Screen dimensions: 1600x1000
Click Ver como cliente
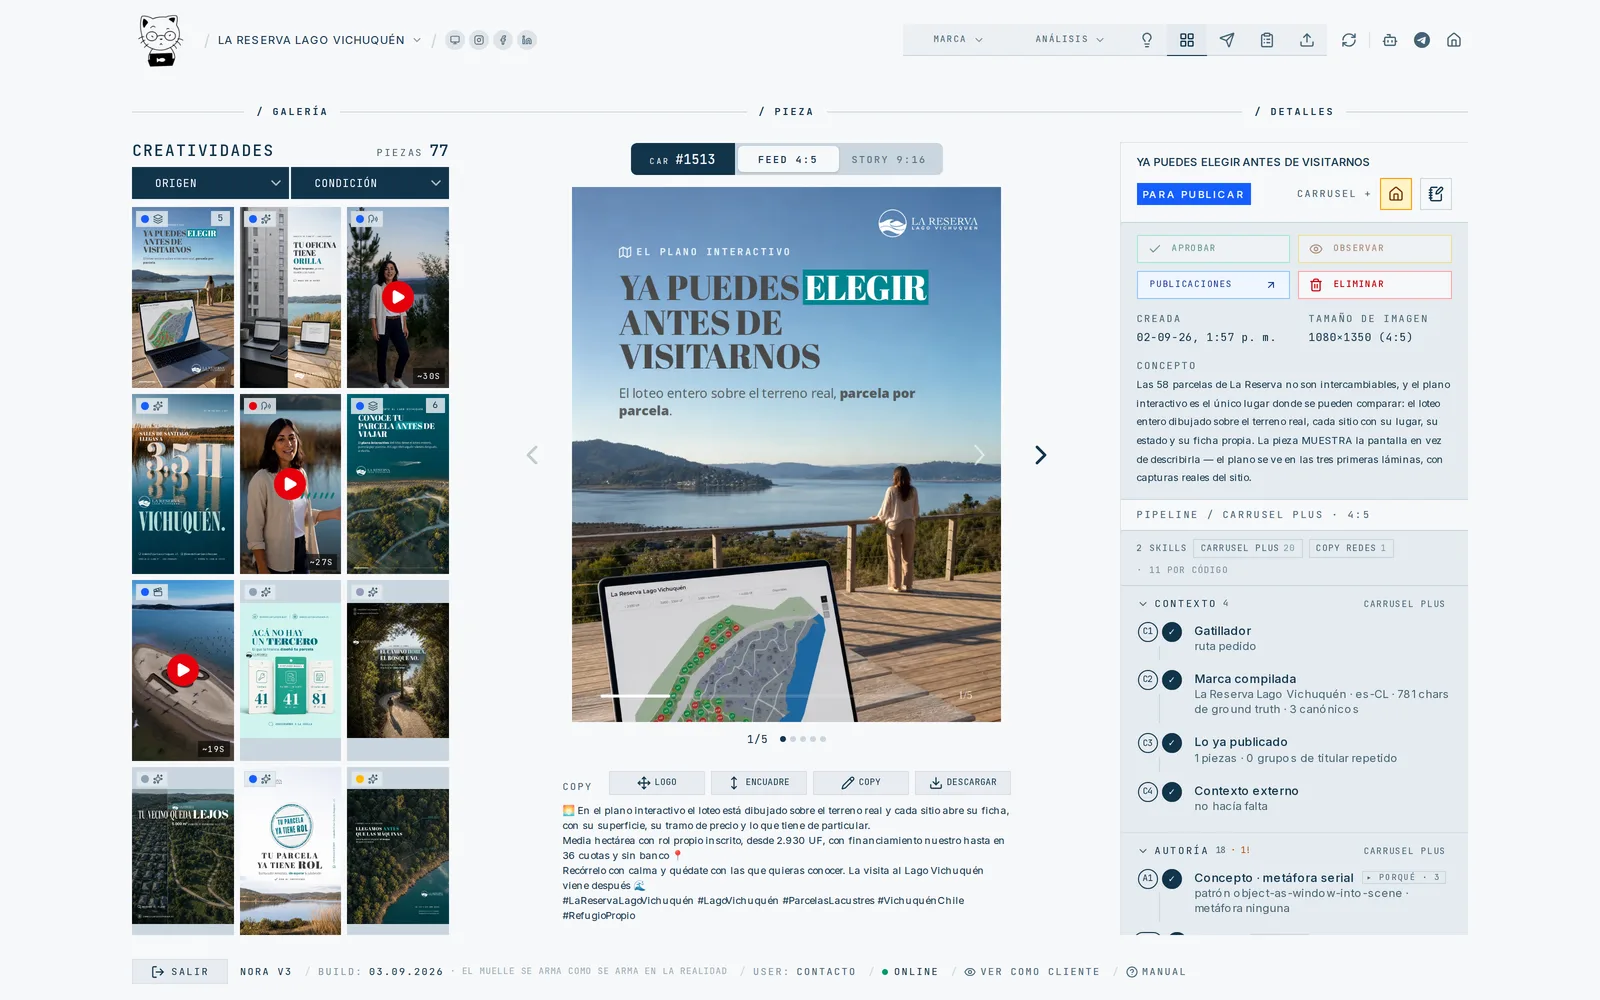coord(1032,972)
